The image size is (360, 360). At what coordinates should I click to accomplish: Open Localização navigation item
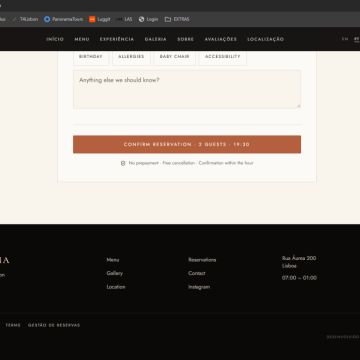click(266, 39)
